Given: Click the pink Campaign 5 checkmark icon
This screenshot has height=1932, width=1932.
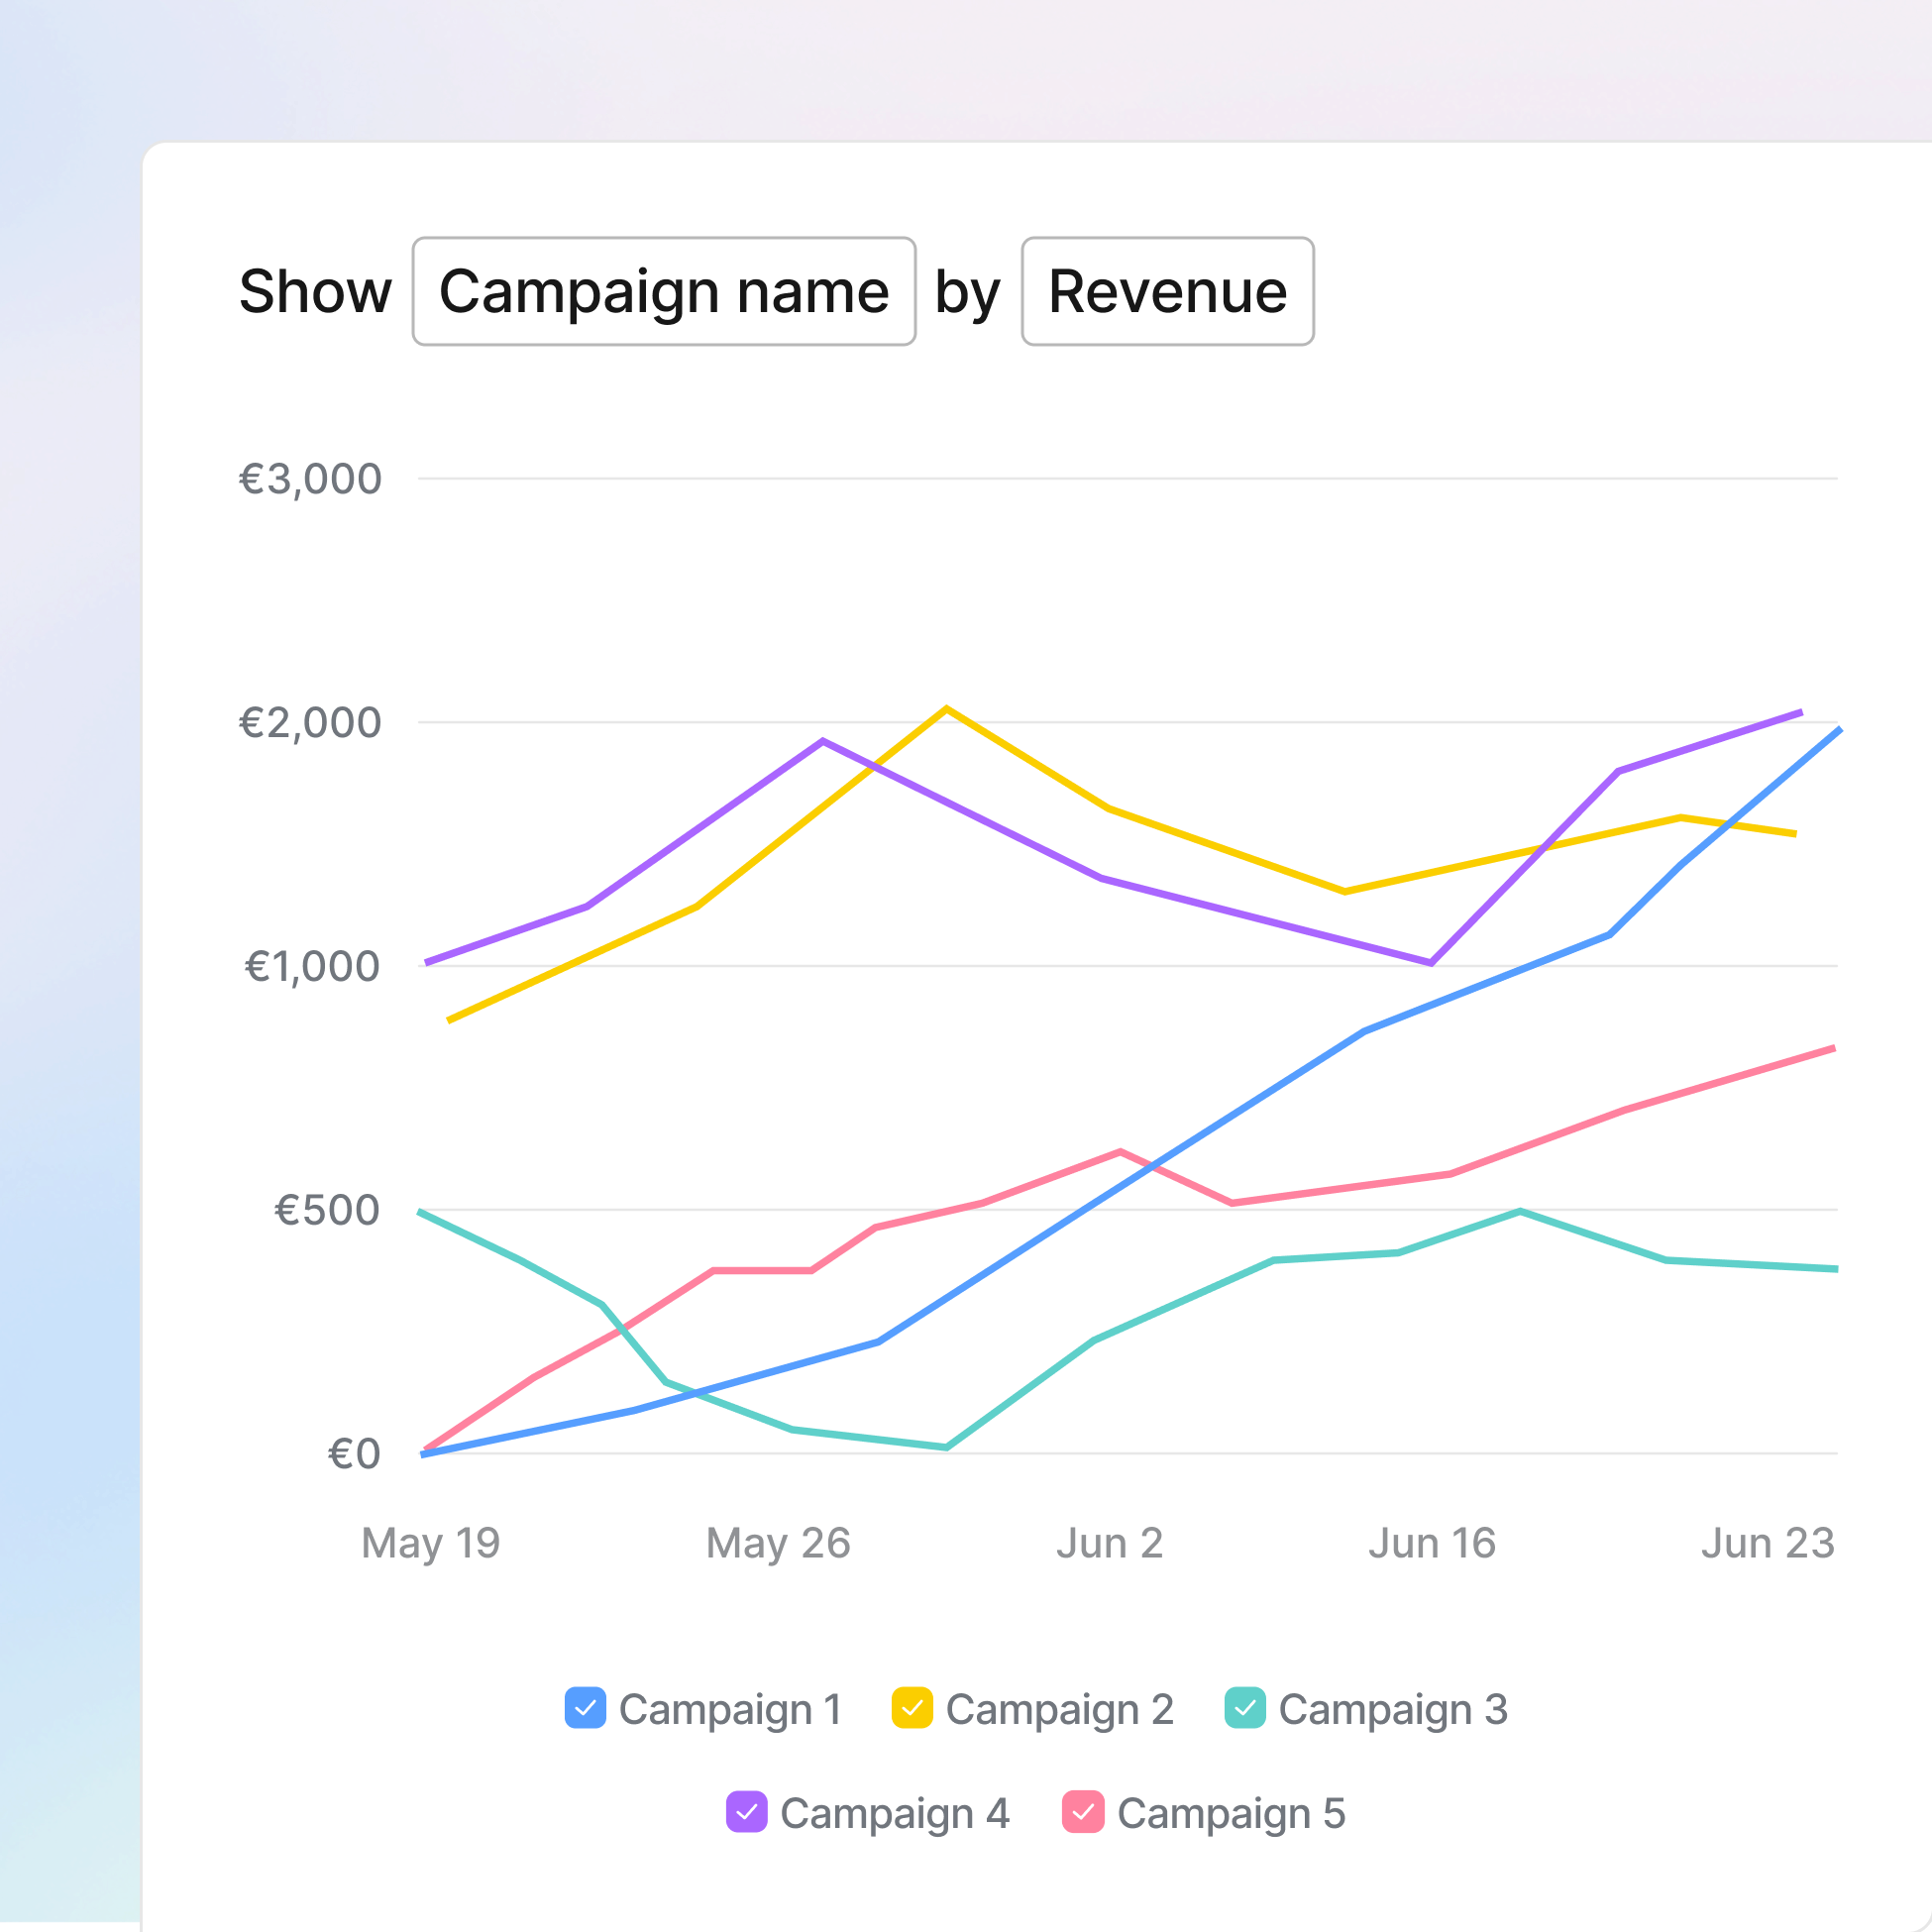Looking at the screenshot, I should (1085, 1813).
